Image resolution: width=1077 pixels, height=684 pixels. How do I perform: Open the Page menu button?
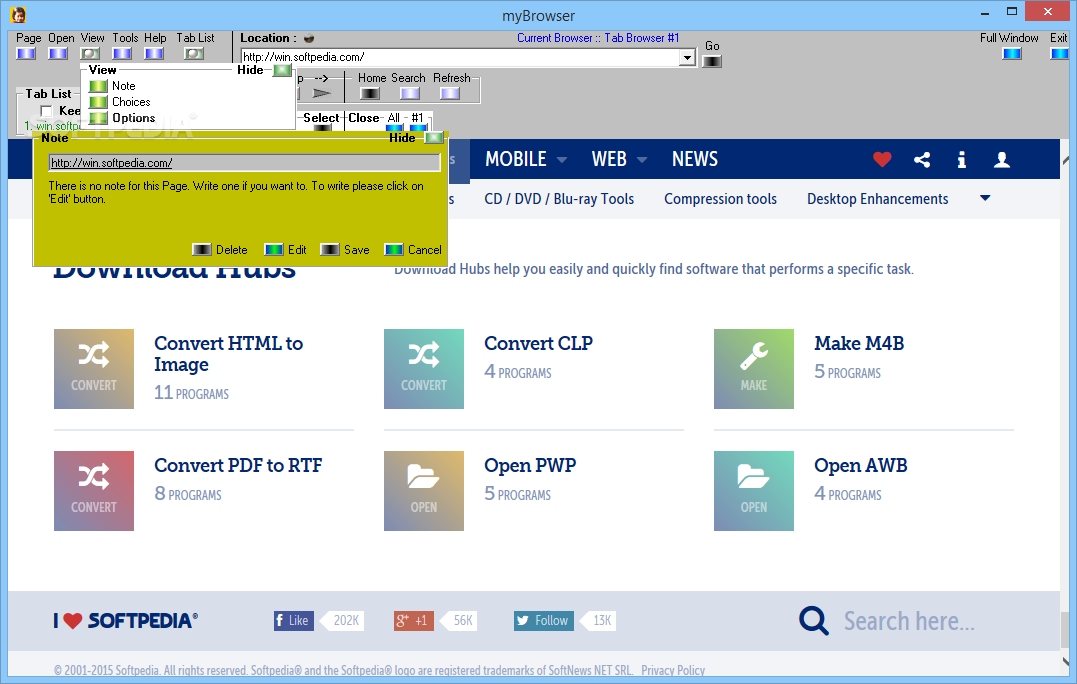[x=26, y=54]
